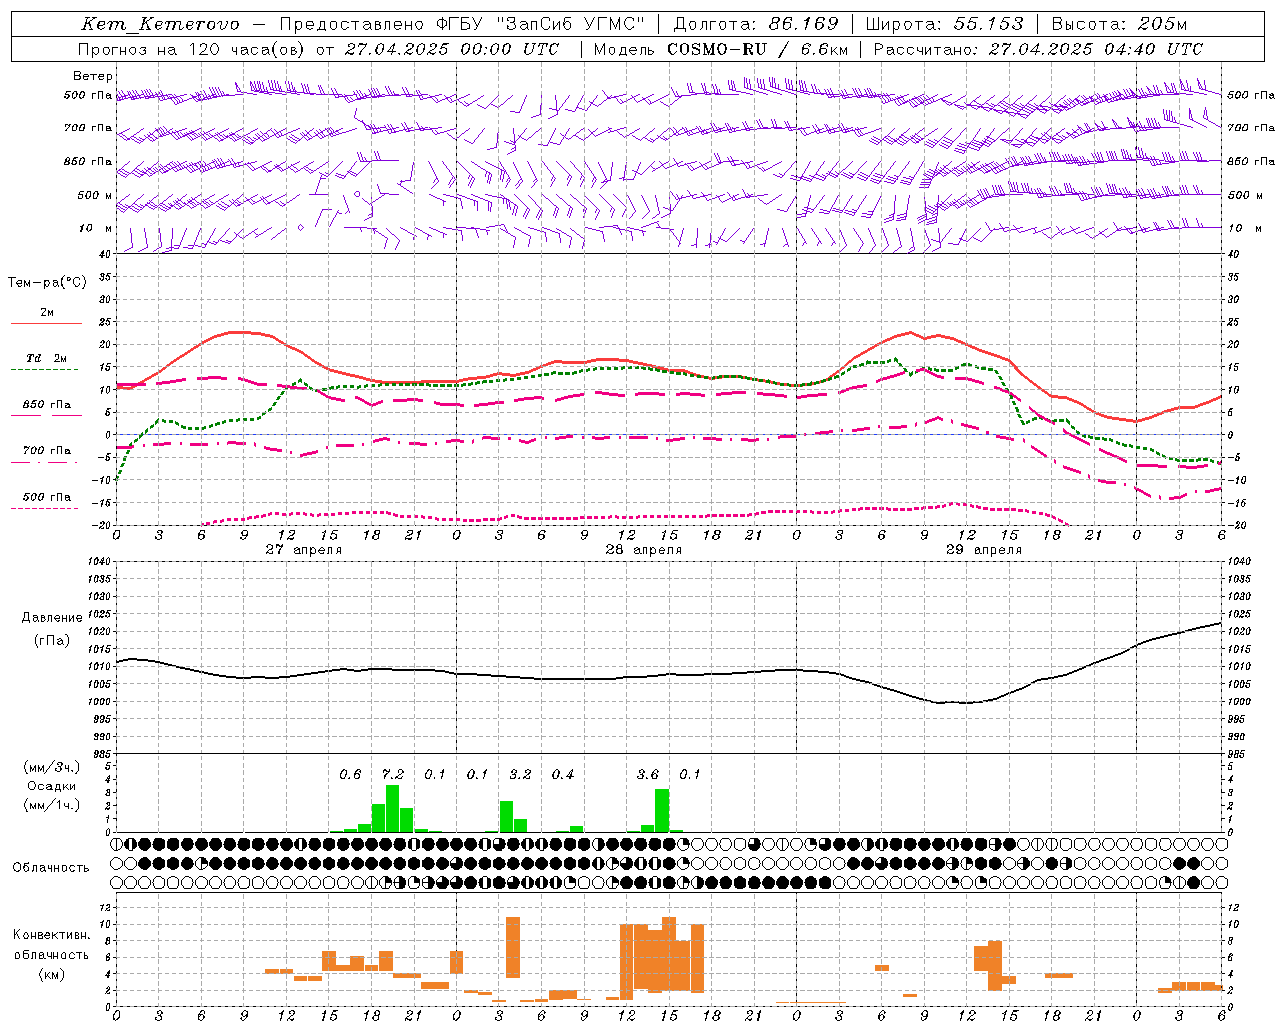
Task: Click the '(мм/3ч.)' precipitation unit label
Action: point(52,767)
